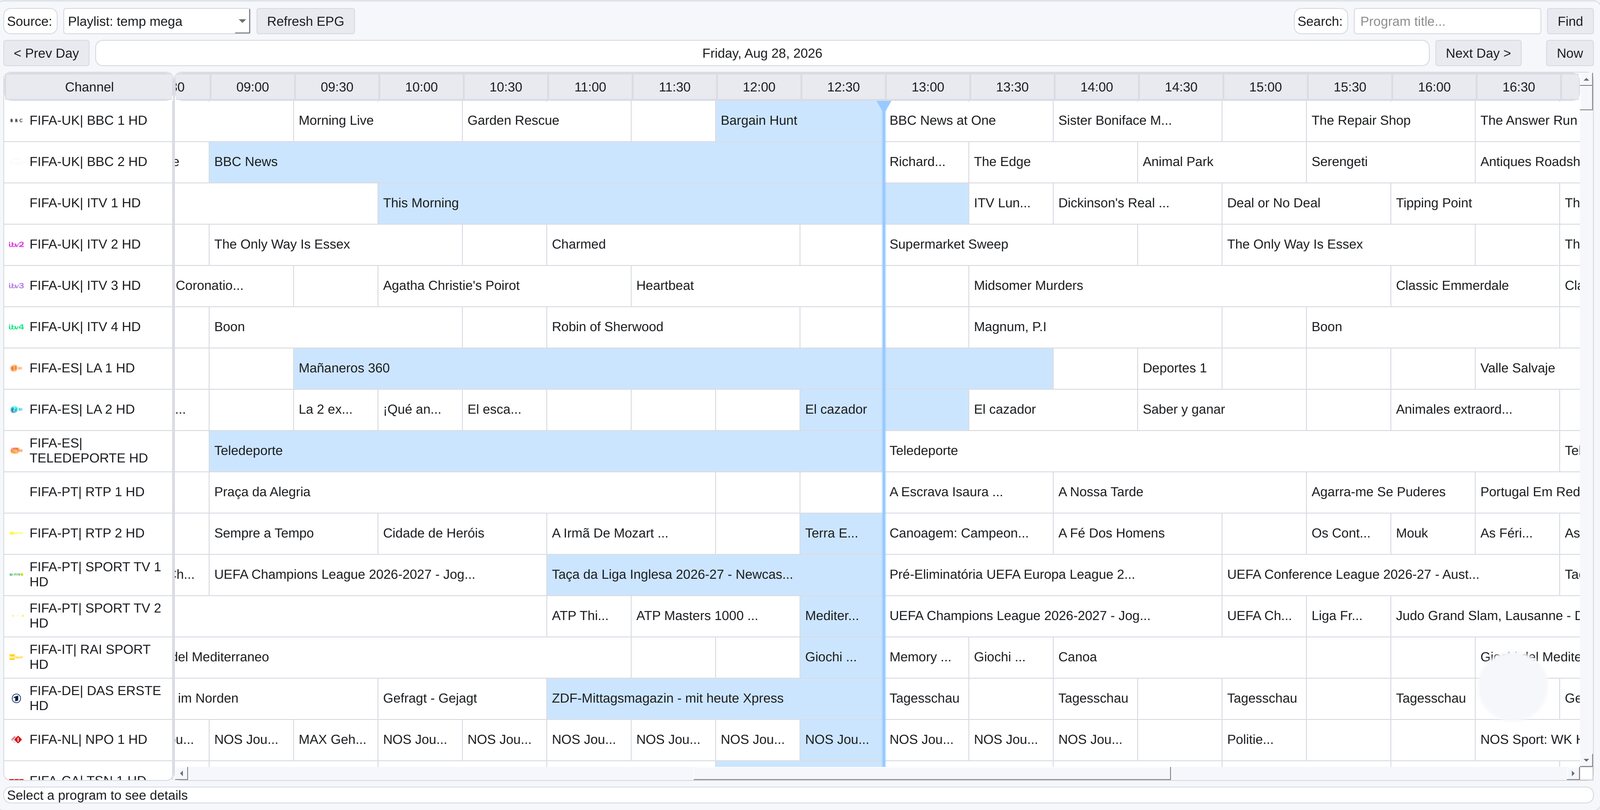This screenshot has height=810, width=1600.
Task: Click the LA 2 HD channel logo icon
Action: click(x=16, y=409)
